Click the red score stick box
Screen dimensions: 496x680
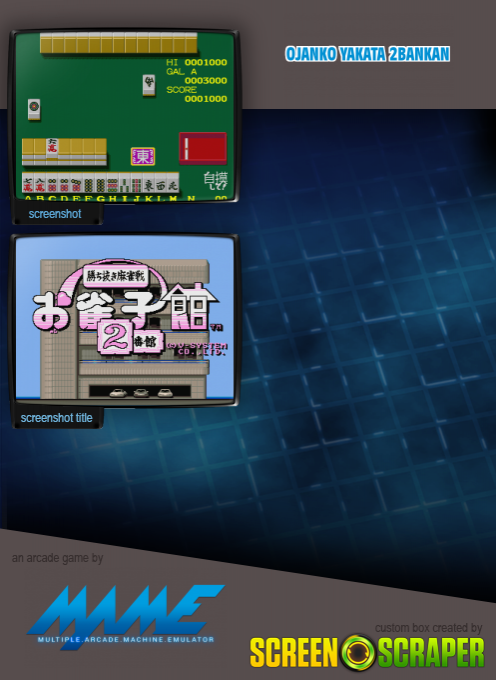pyautogui.click(x=203, y=148)
